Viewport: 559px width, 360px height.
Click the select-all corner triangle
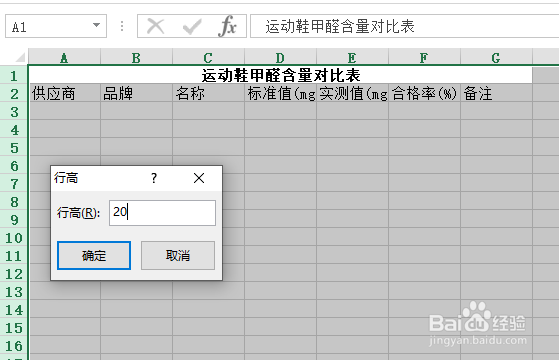pyautogui.click(x=20, y=57)
